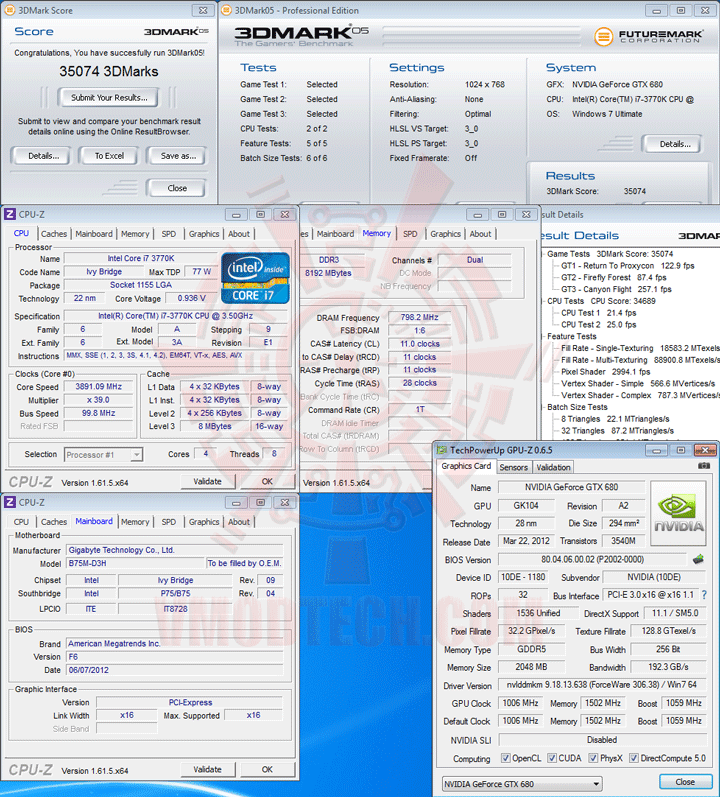Image resolution: width=720 pixels, height=797 pixels.
Task: Select Vertex Shader - Simple result row
Action: [x=638, y=383]
